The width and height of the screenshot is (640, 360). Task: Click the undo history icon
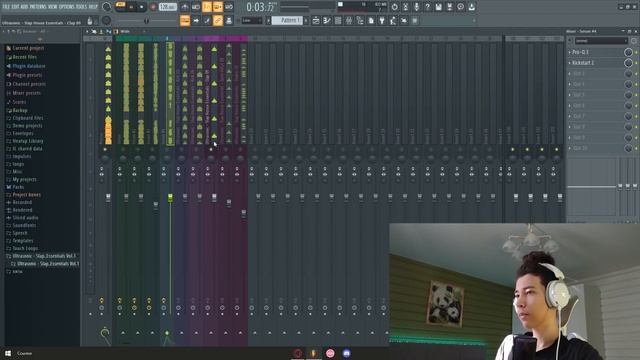tap(394, 7)
